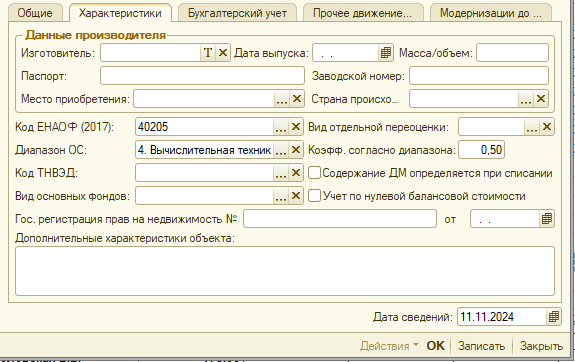Open the Код ЕНАОФ (2017) selection dialog
Viewport: 575px width, 362px height.
(x=281, y=127)
